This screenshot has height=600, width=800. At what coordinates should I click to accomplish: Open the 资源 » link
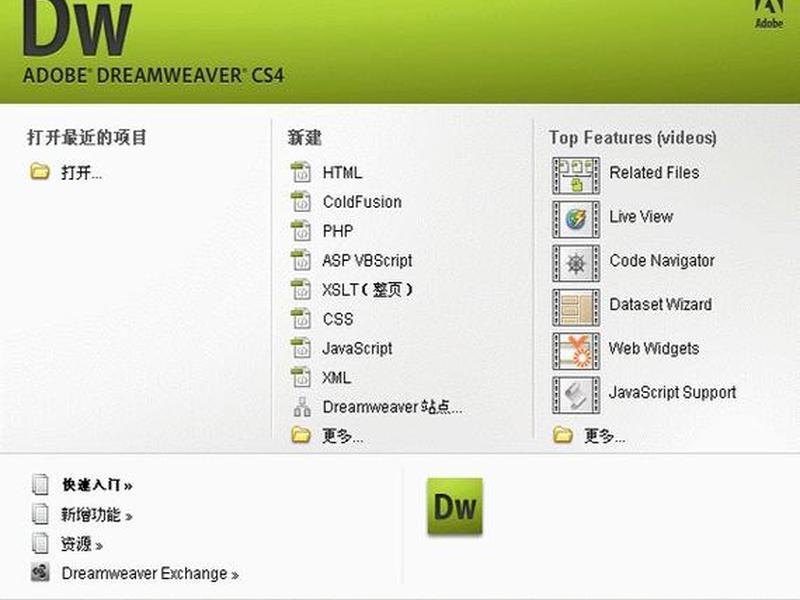(82, 544)
